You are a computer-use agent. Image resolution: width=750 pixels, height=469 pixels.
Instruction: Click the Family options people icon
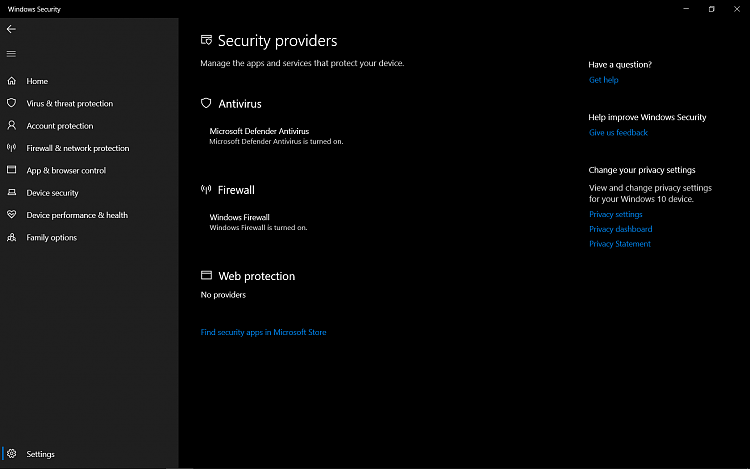tap(11, 237)
